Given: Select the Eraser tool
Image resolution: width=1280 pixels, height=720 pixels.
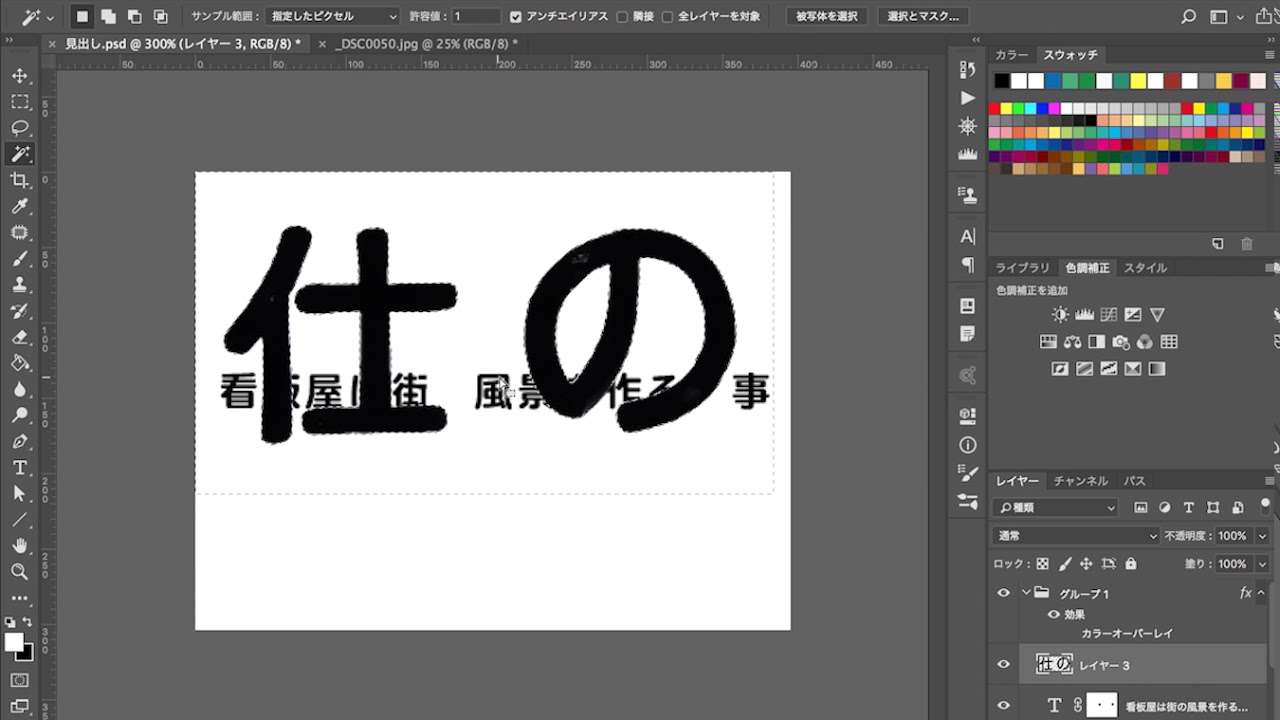Looking at the screenshot, I should (x=20, y=337).
